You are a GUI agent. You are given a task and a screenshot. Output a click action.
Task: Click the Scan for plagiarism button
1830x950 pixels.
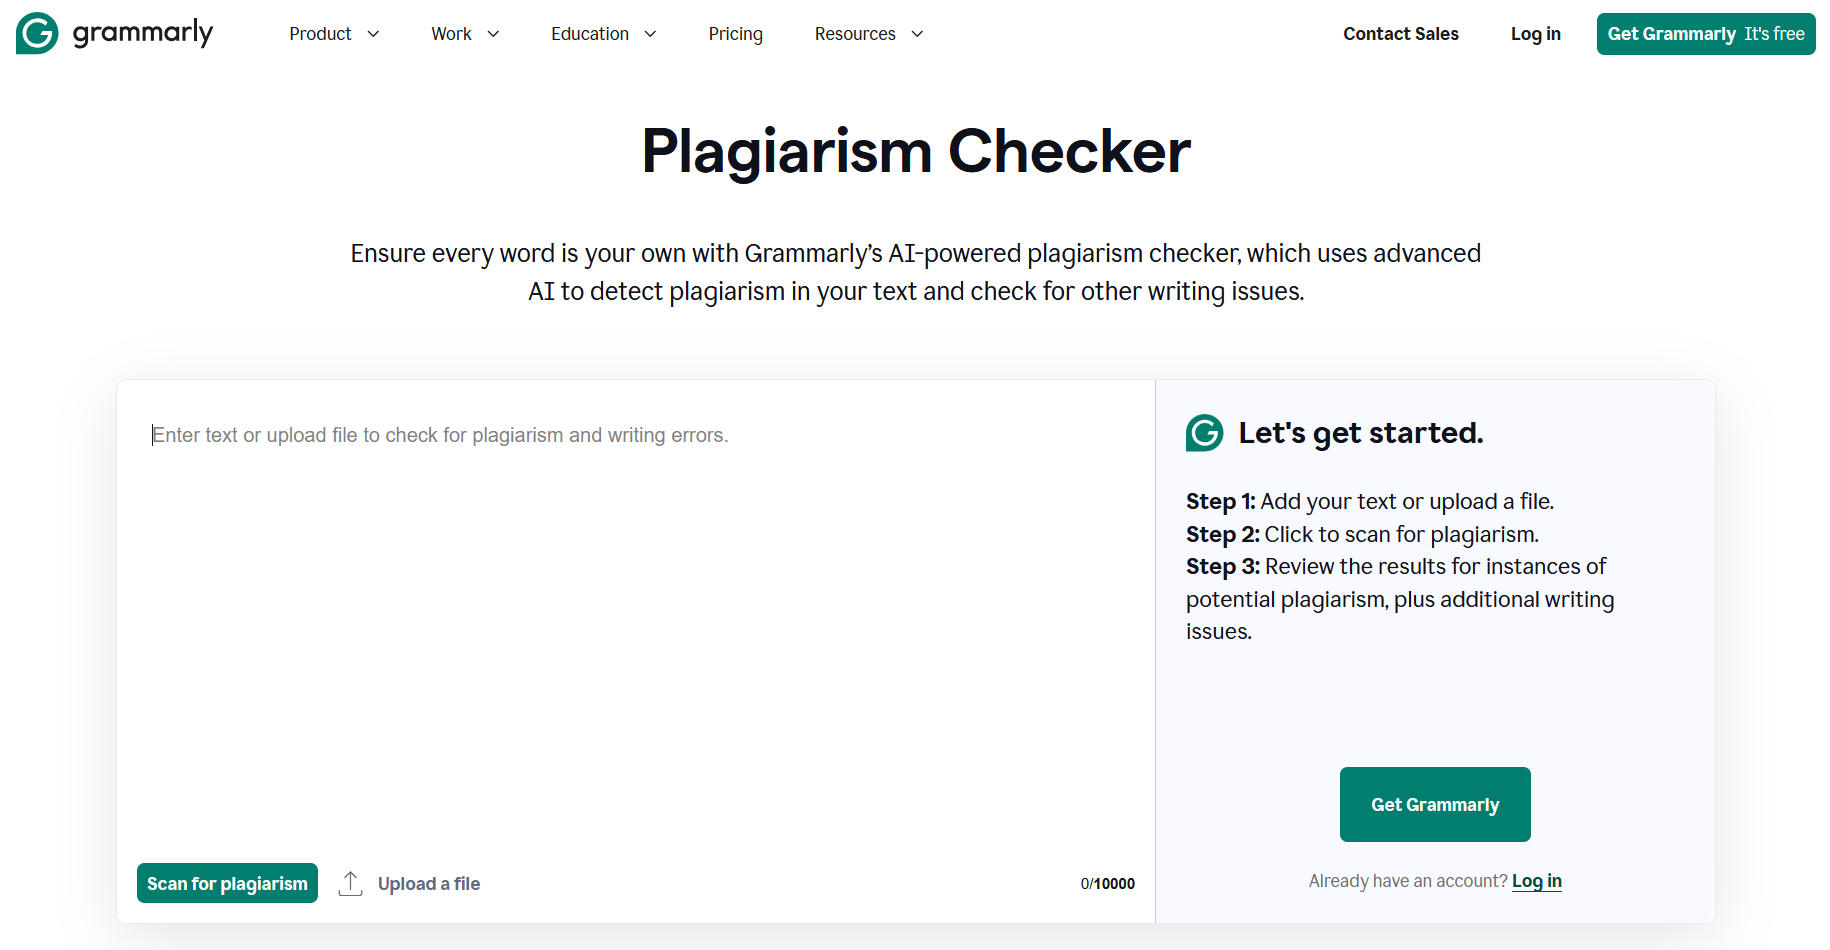(x=227, y=883)
